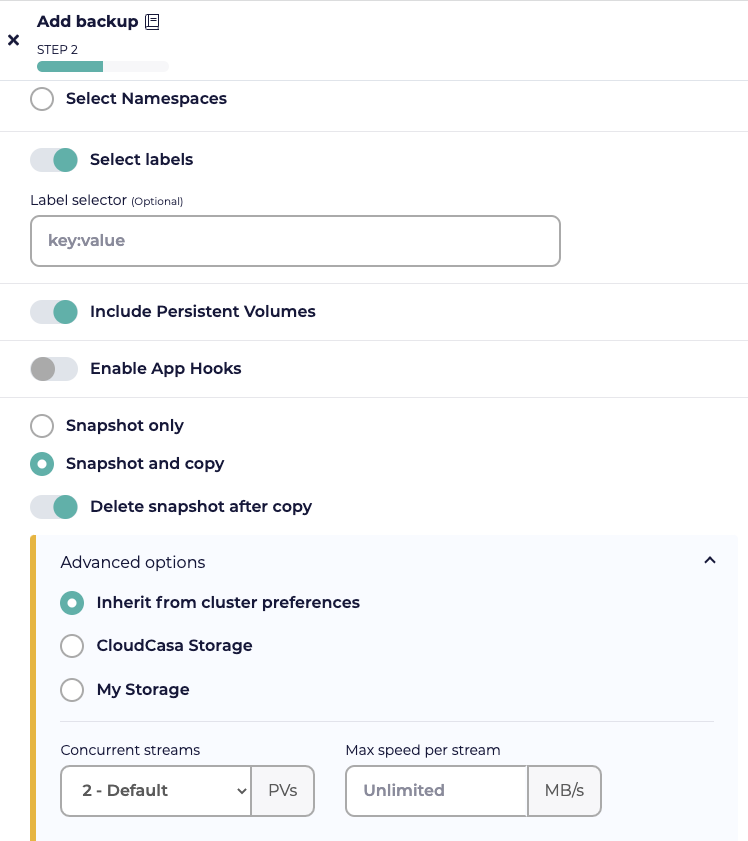Image resolution: width=748 pixels, height=841 pixels.
Task: Turn off Delete snapshot after copy
Action: coord(54,507)
